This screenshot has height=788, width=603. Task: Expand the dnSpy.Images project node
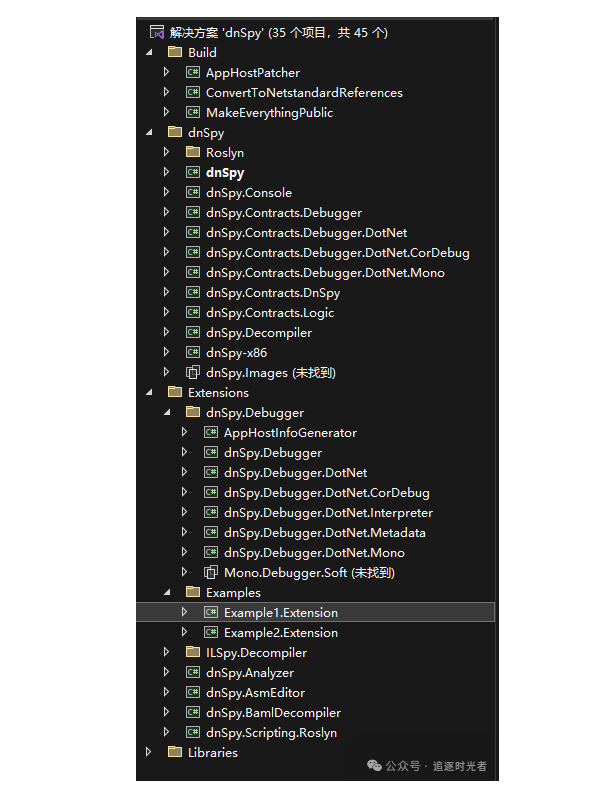pos(166,372)
